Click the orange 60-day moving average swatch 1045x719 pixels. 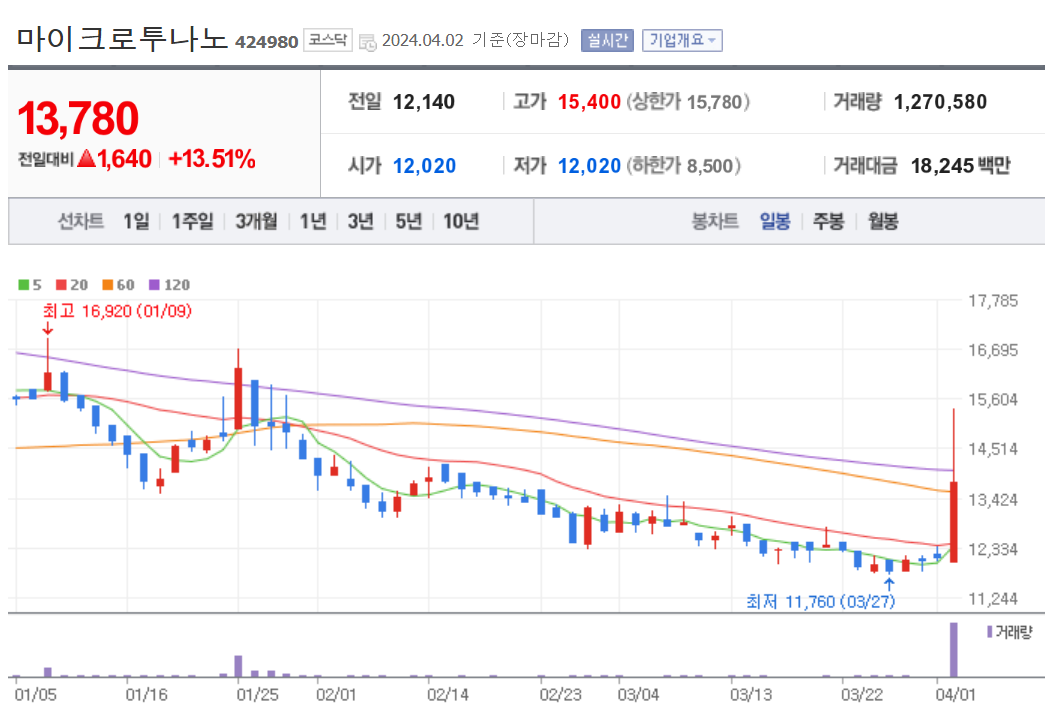tap(107, 285)
